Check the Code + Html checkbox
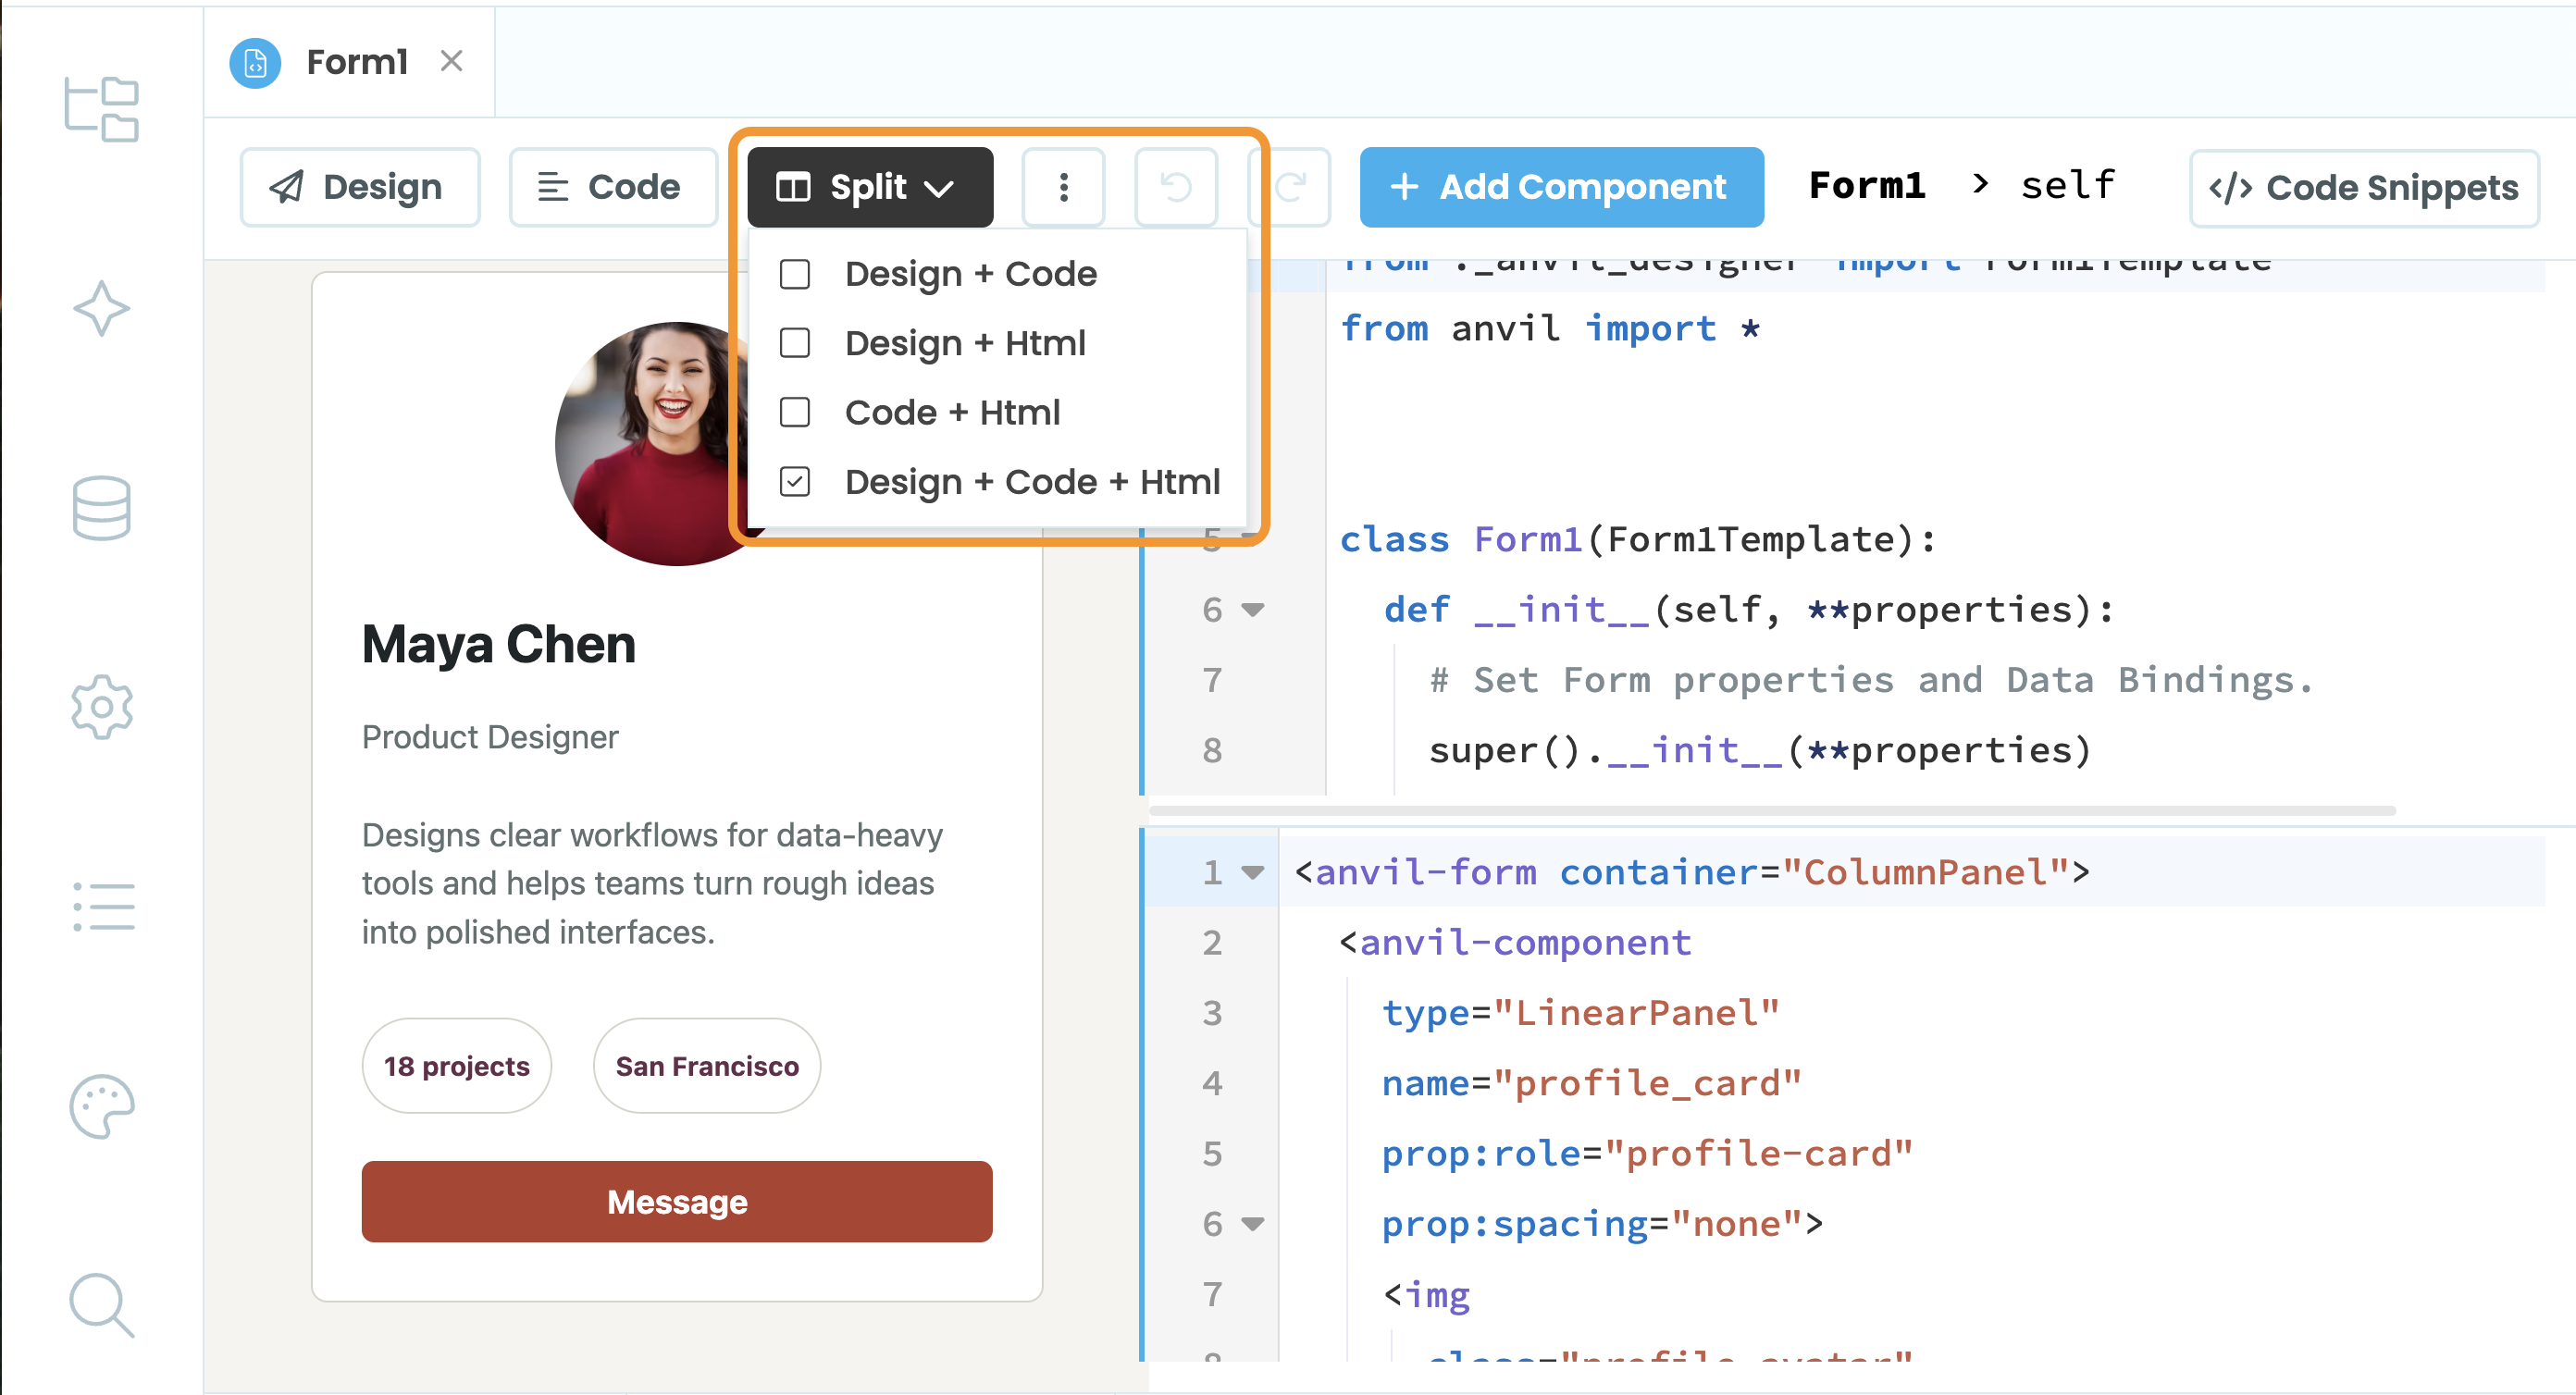 pos(795,412)
